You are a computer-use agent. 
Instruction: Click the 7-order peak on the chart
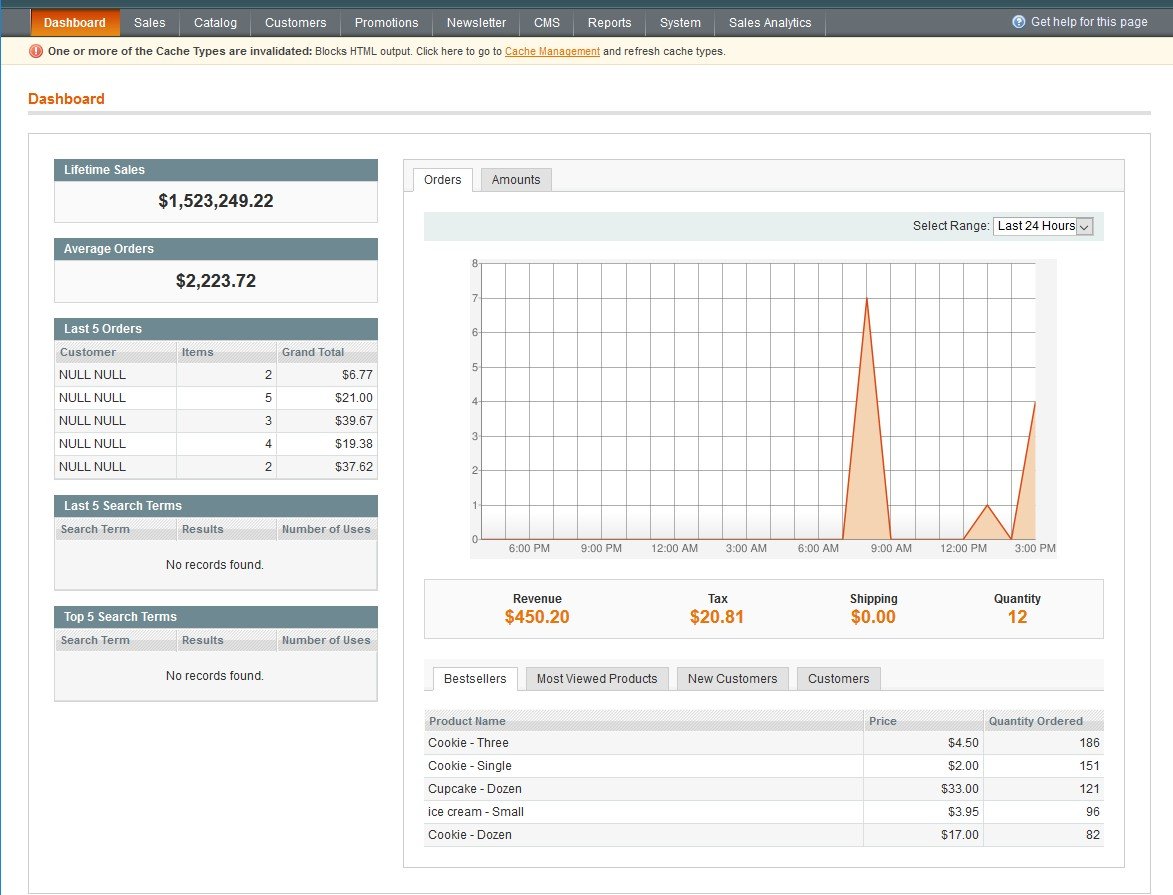[866, 299]
